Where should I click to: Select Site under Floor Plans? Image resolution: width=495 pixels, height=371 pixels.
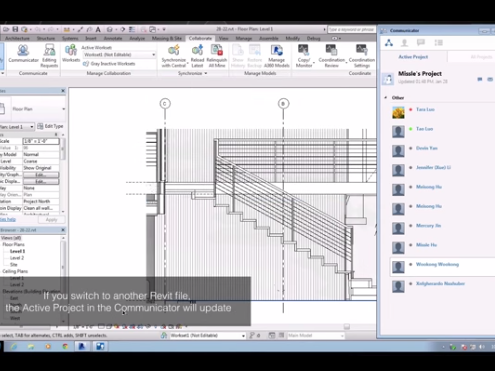14,265
